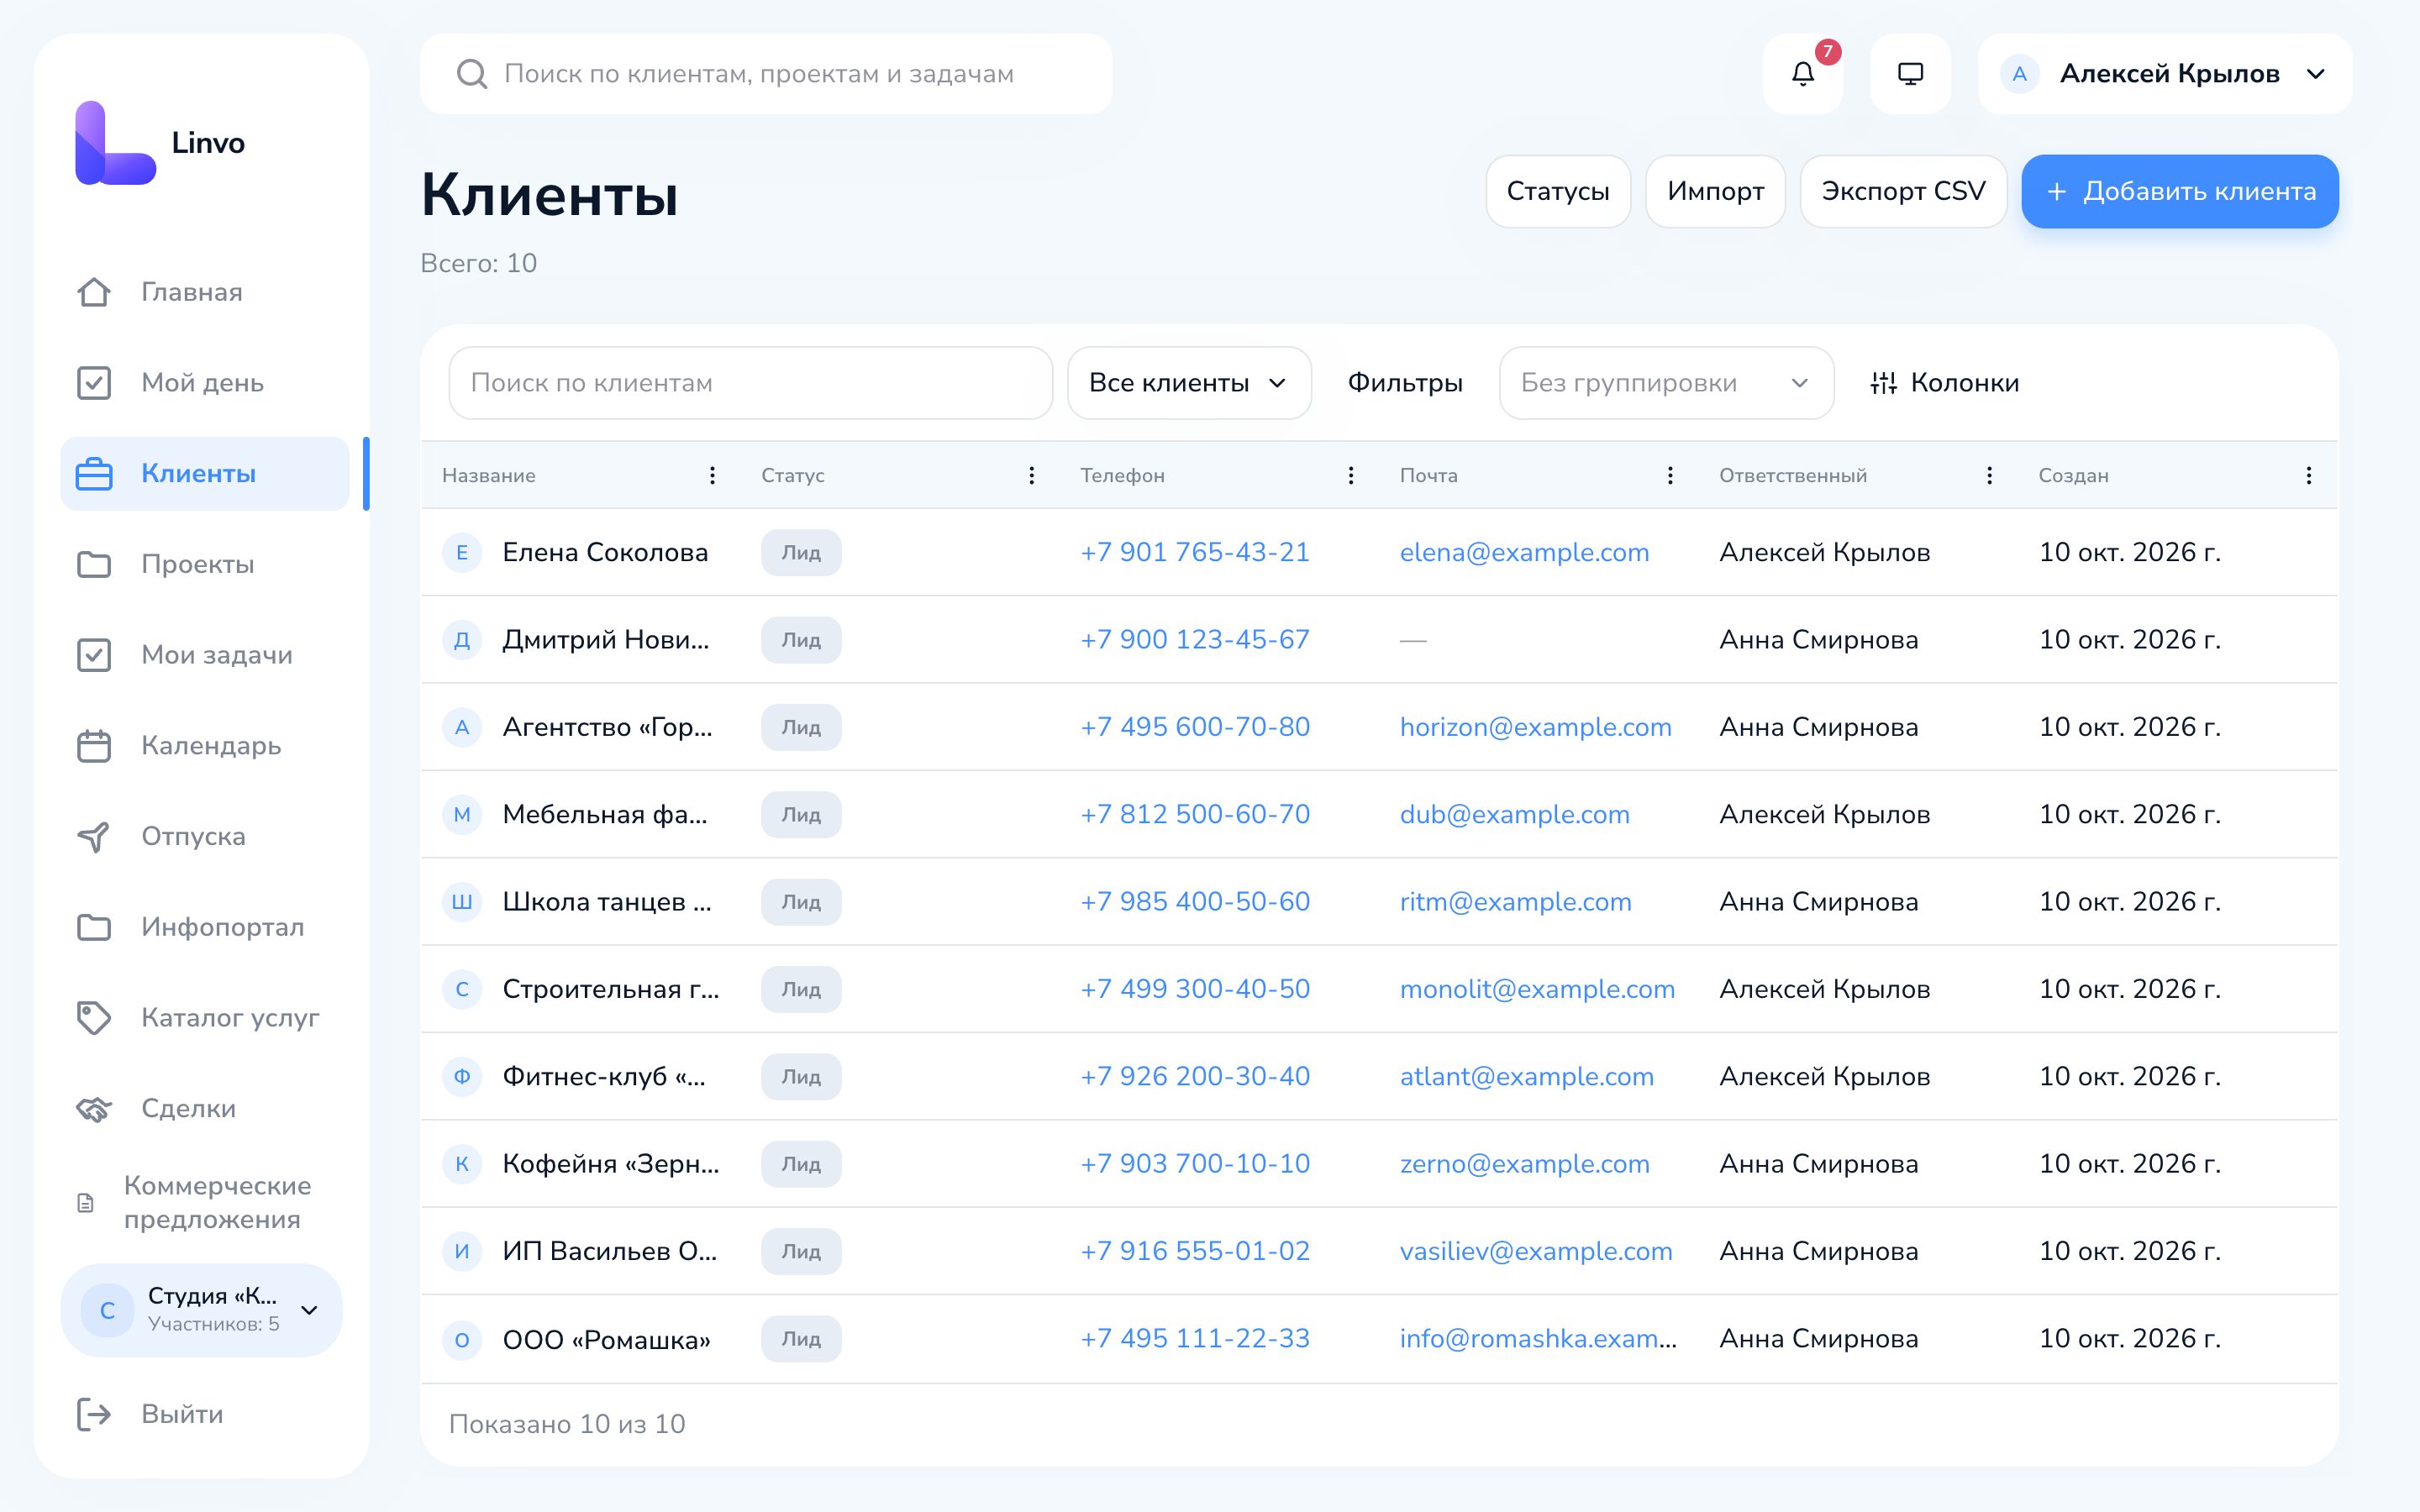
Task: Expand the Студия workspace switcher
Action: [202, 1310]
